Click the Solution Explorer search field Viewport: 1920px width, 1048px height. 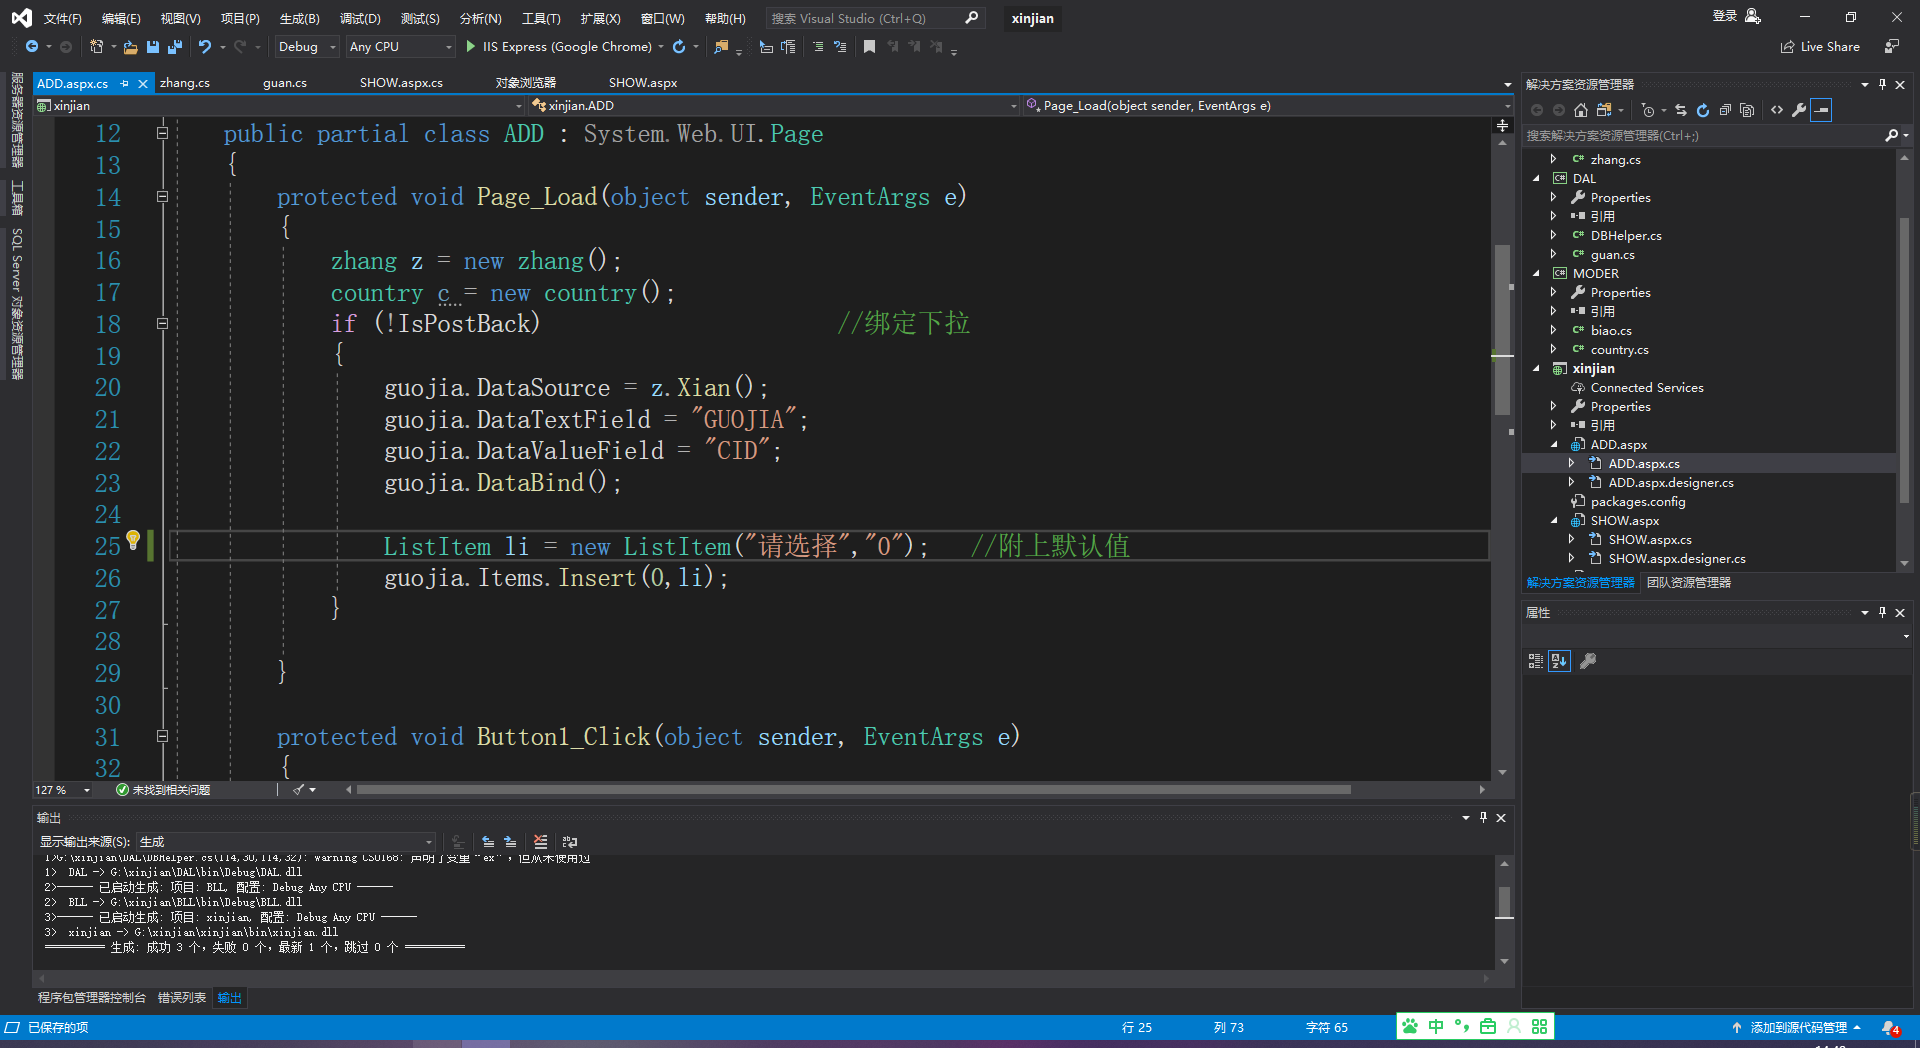coord(1705,136)
